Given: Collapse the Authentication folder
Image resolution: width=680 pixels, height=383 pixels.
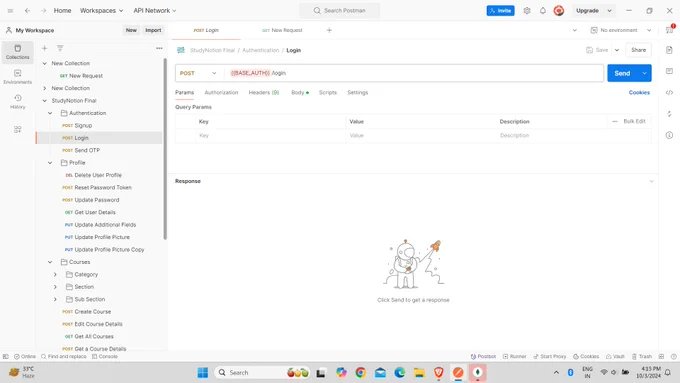Looking at the screenshot, I should pos(50,113).
